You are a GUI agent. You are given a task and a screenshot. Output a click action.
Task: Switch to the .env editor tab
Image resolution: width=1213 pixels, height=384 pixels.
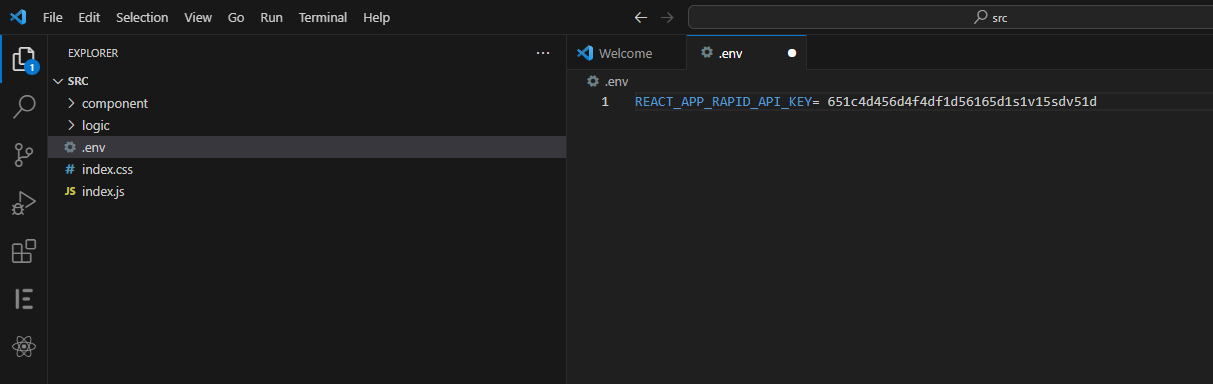pos(747,53)
